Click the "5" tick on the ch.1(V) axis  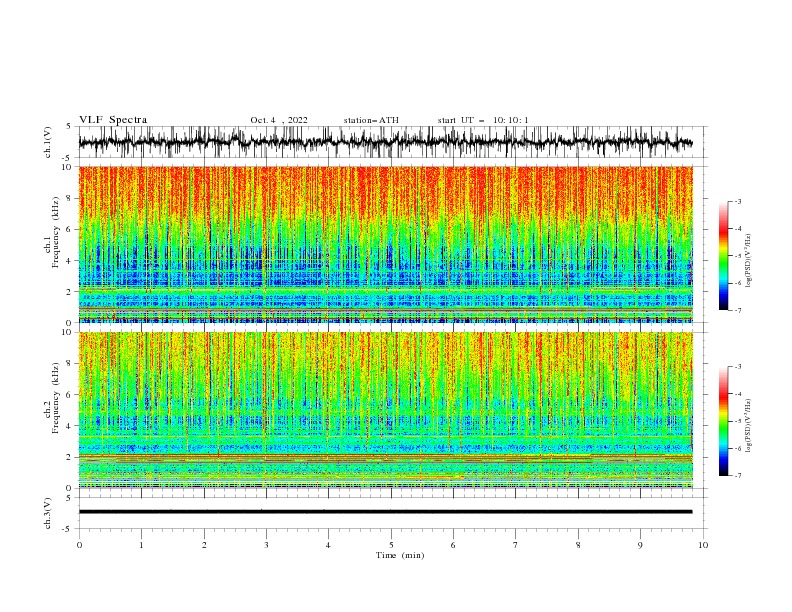(x=69, y=126)
